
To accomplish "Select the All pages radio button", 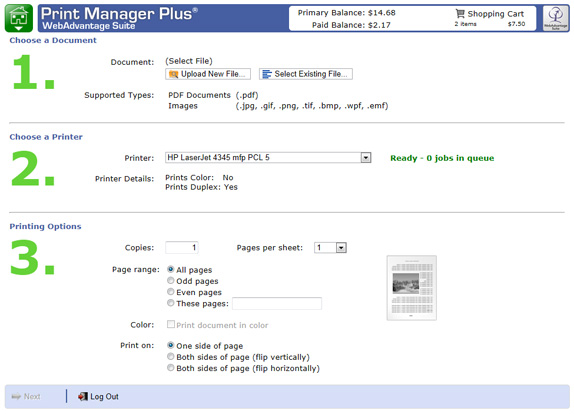I will 171,269.
